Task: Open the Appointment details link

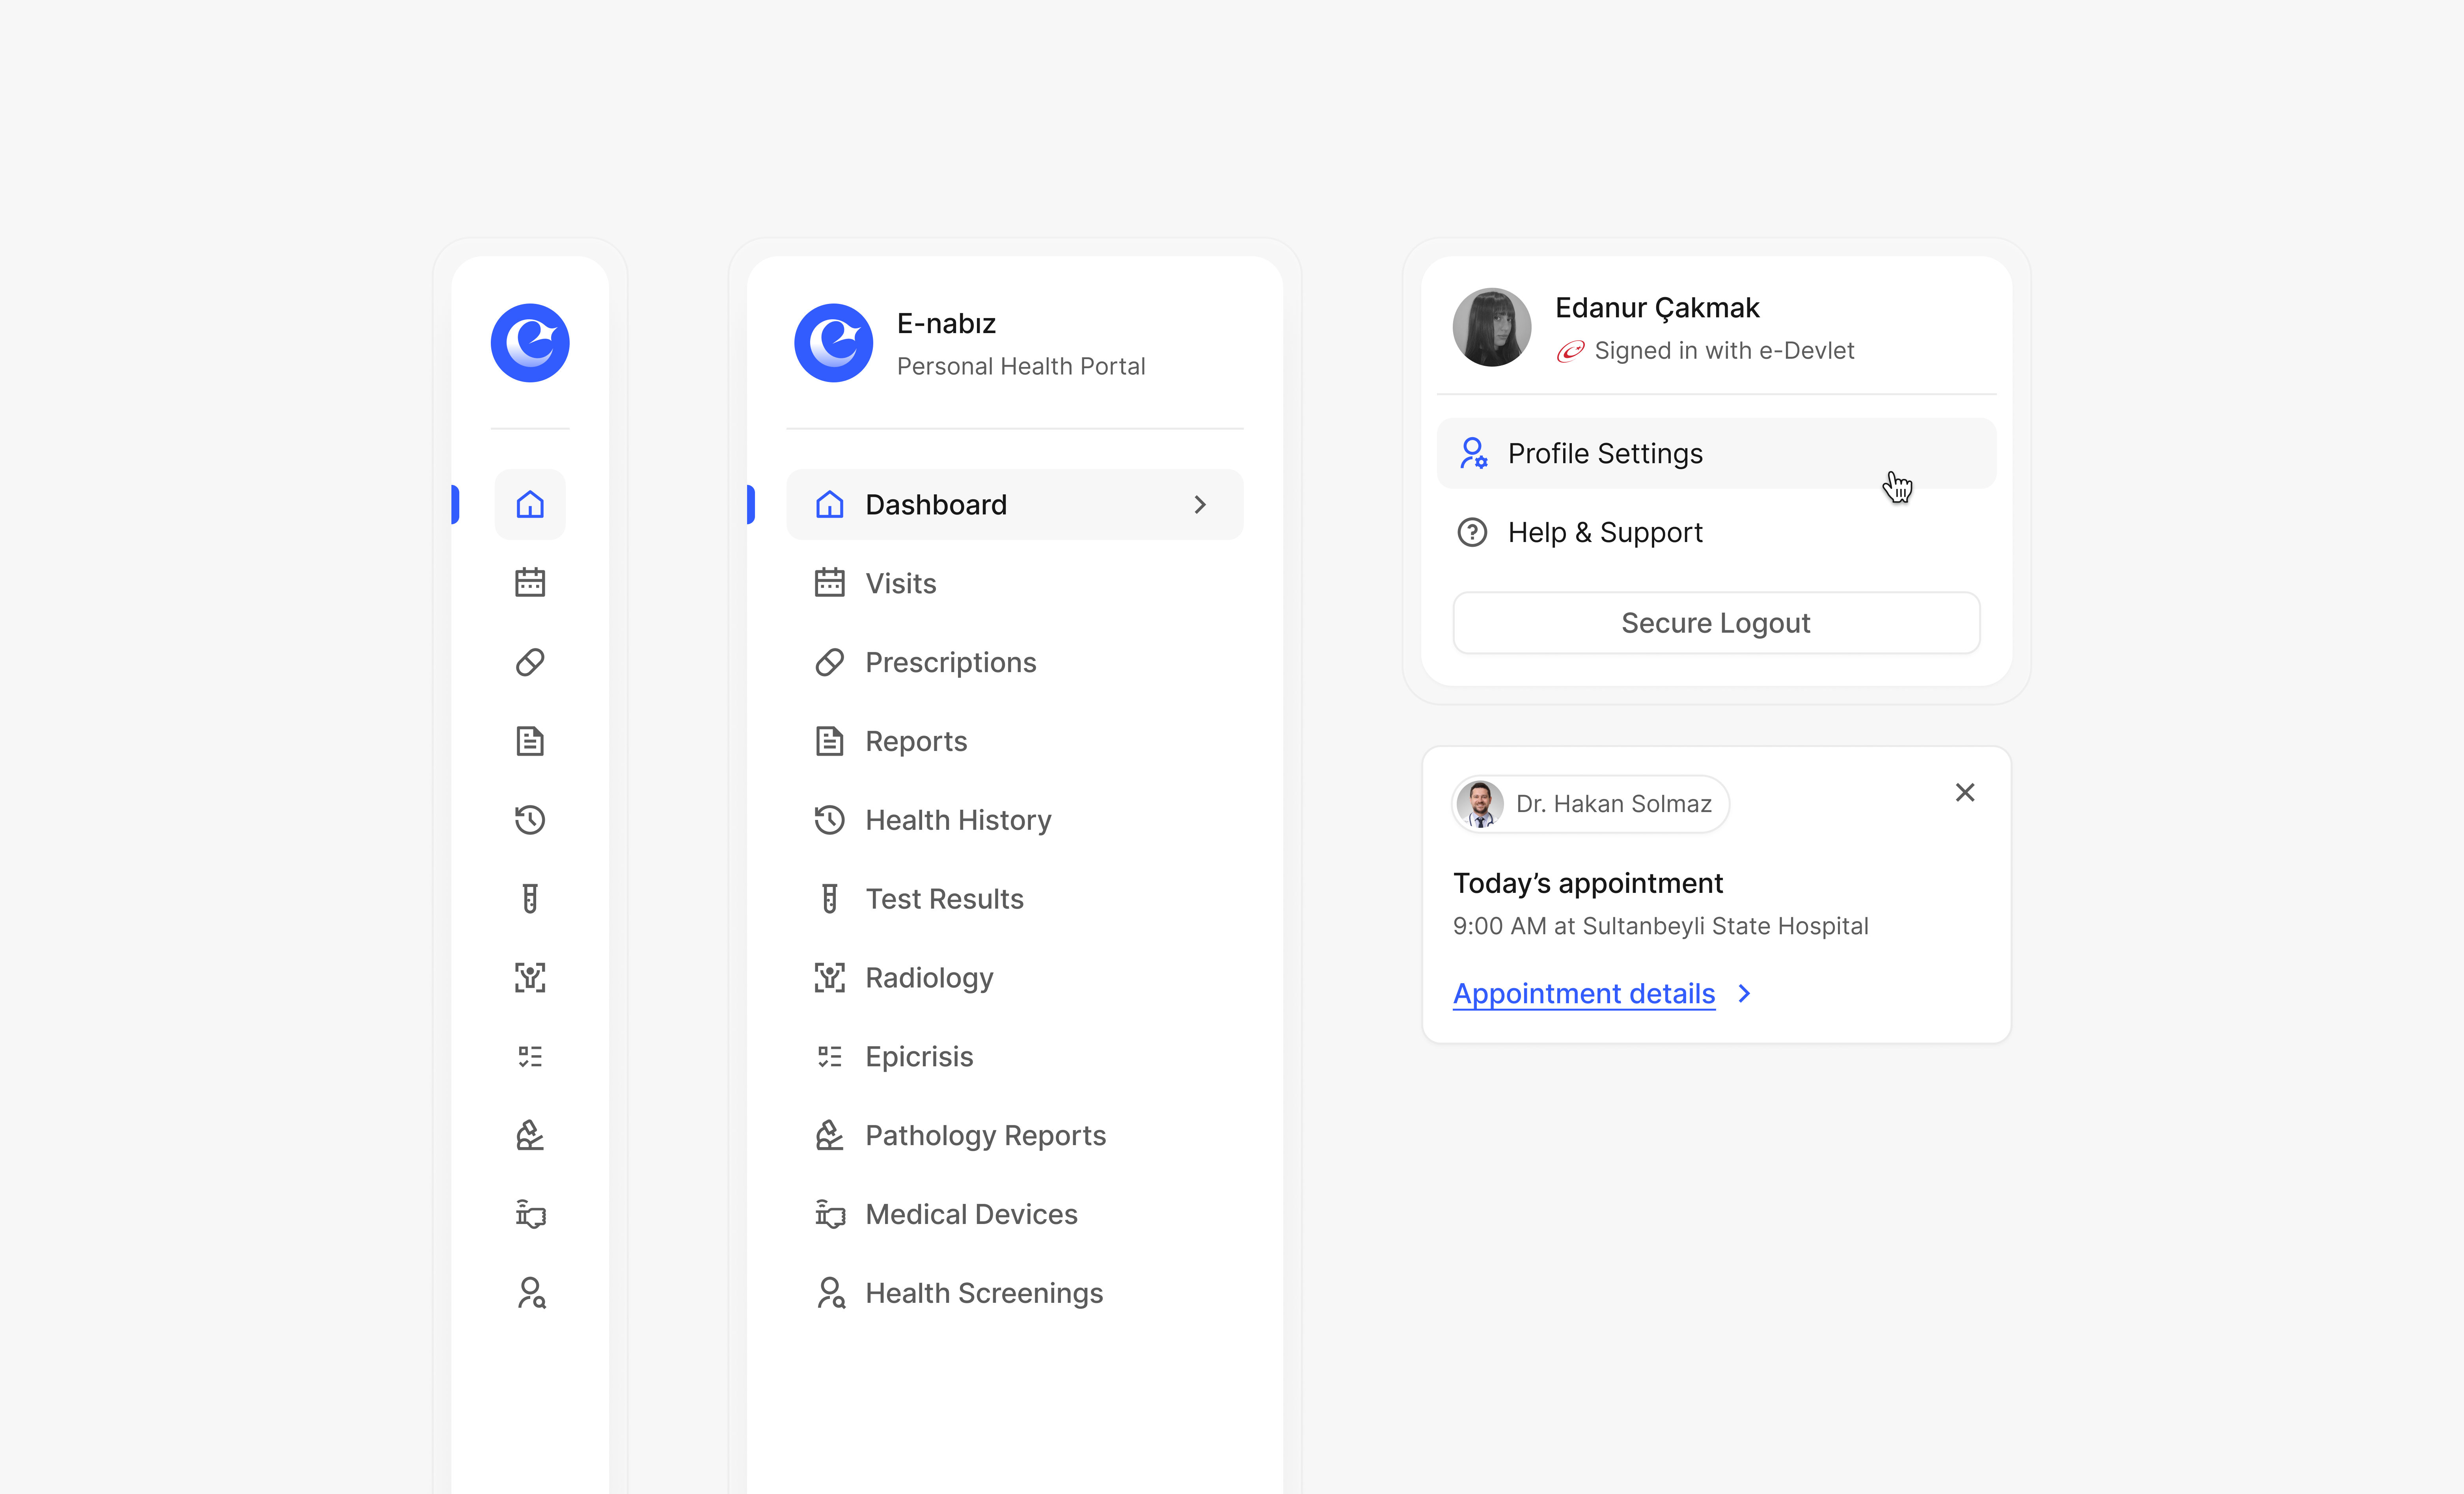Action: [1583, 993]
